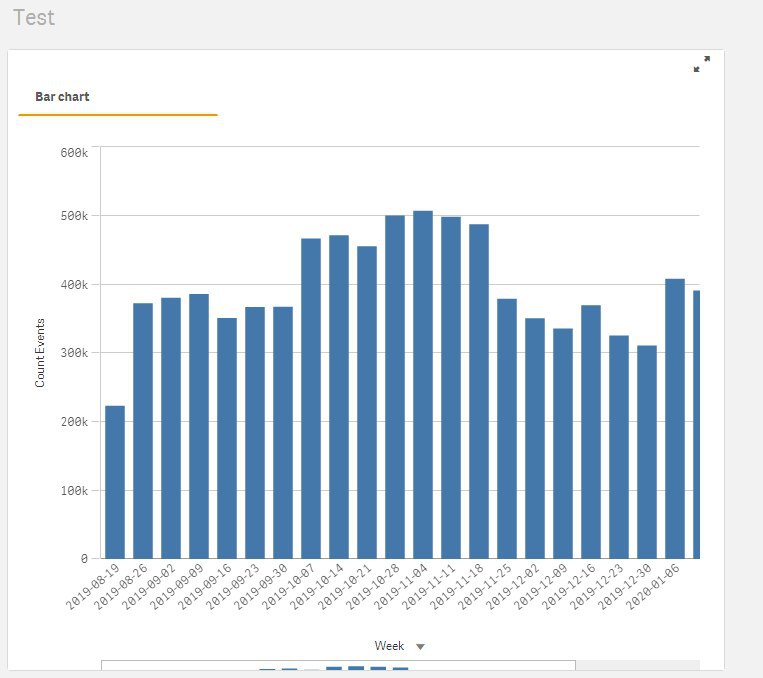763x678 pixels.
Task: Select the bar for 2019-11-11
Action: (451, 387)
